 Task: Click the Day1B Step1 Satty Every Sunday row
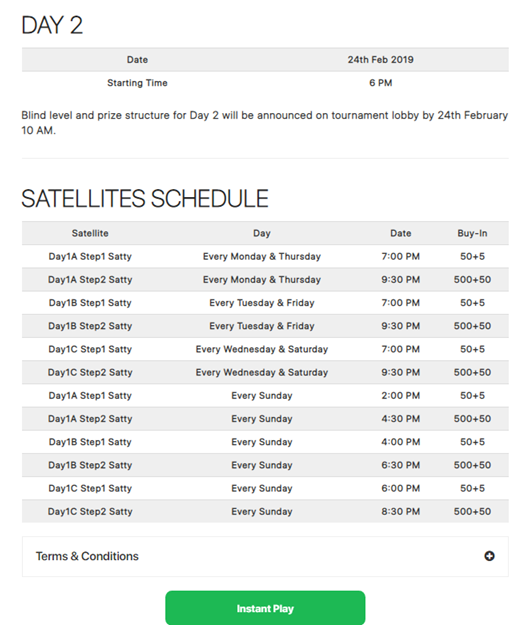point(265,442)
